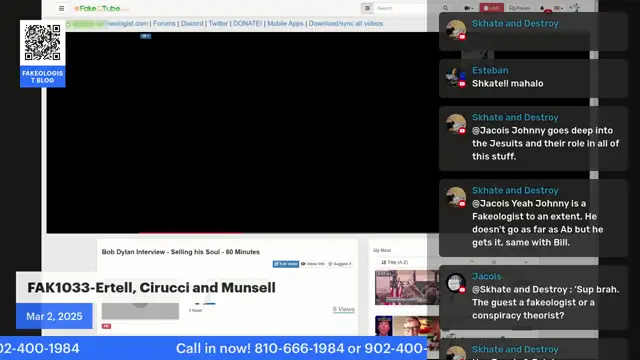Open the Forums link

coord(164,24)
